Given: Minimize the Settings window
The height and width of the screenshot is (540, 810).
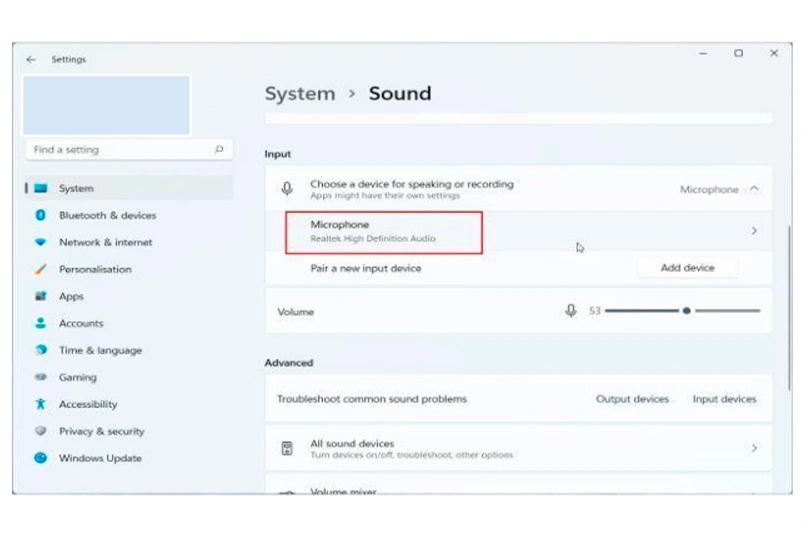Looking at the screenshot, I should (x=703, y=53).
